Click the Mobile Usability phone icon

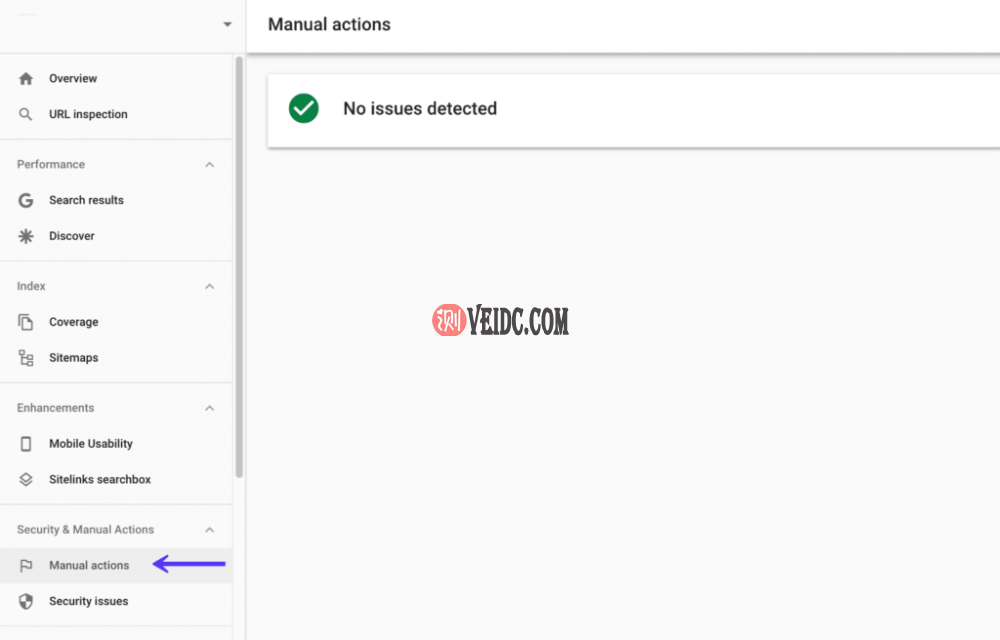coord(25,443)
